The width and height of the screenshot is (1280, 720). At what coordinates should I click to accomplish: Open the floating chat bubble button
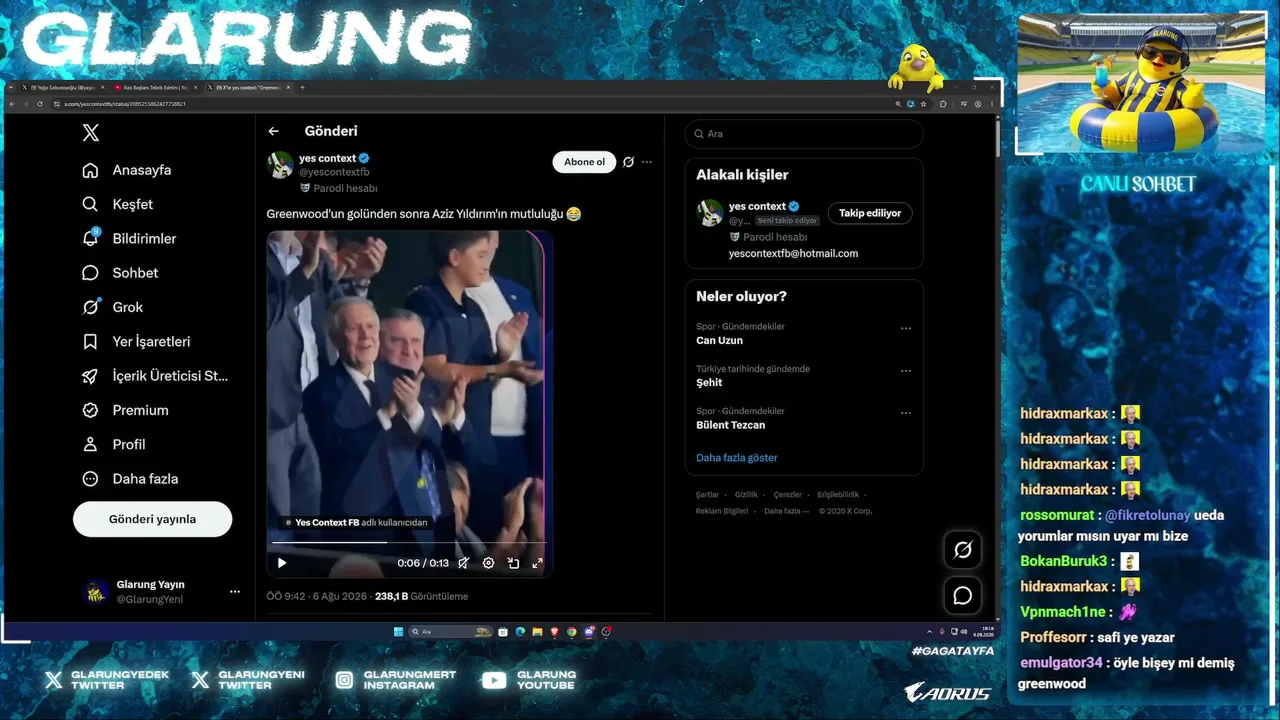[x=963, y=596]
